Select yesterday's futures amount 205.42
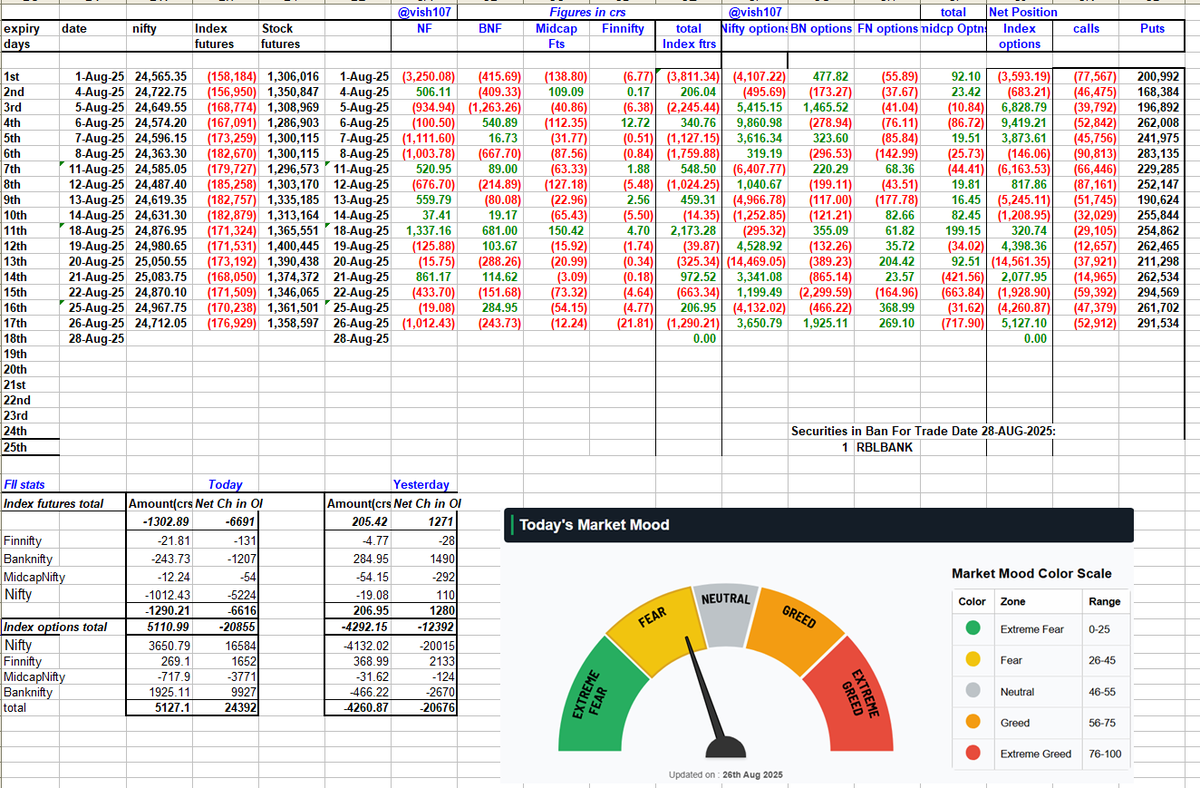 point(368,522)
